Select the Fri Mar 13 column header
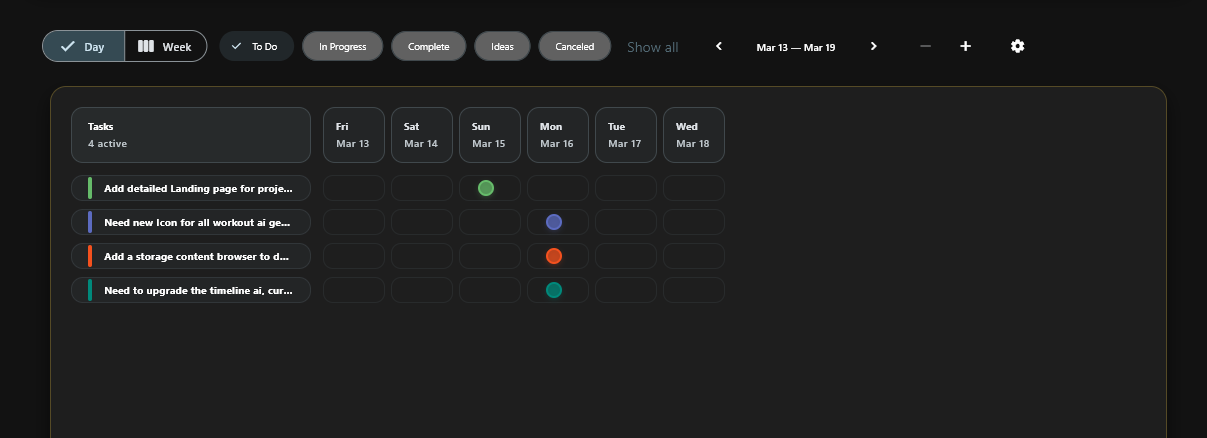 pyautogui.click(x=354, y=135)
